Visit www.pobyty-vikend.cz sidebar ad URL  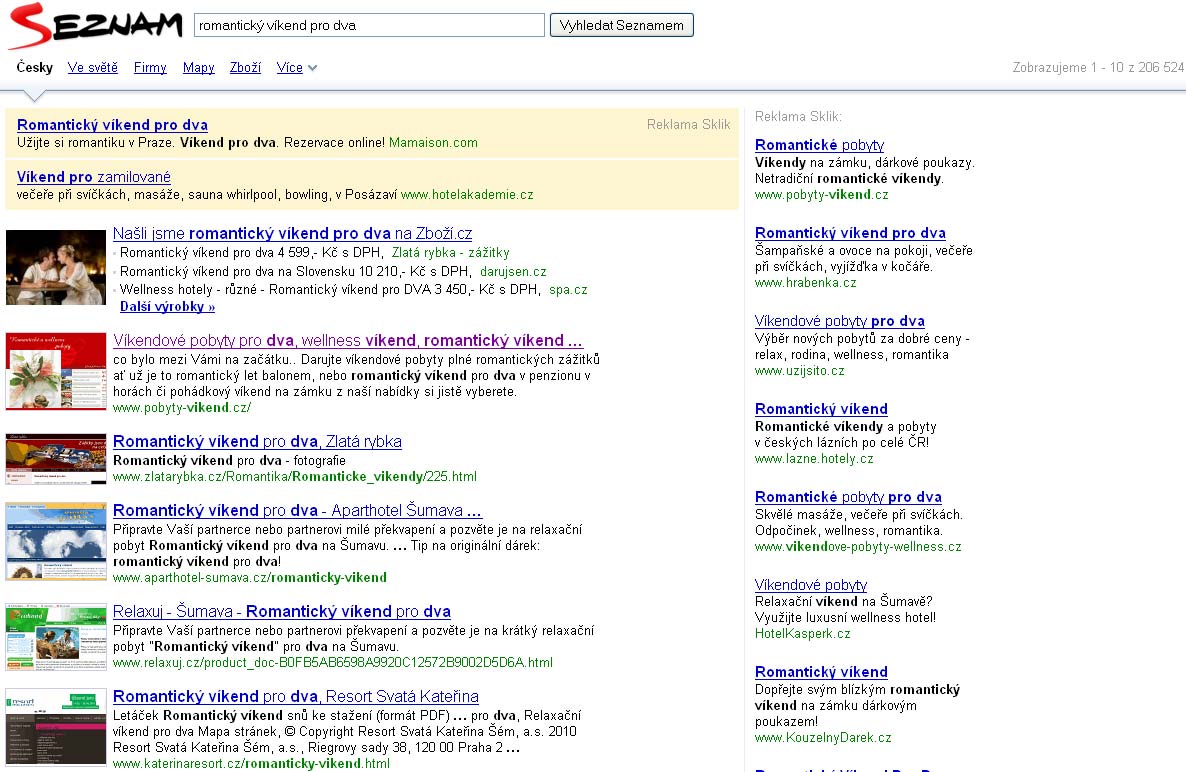point(821,194)
